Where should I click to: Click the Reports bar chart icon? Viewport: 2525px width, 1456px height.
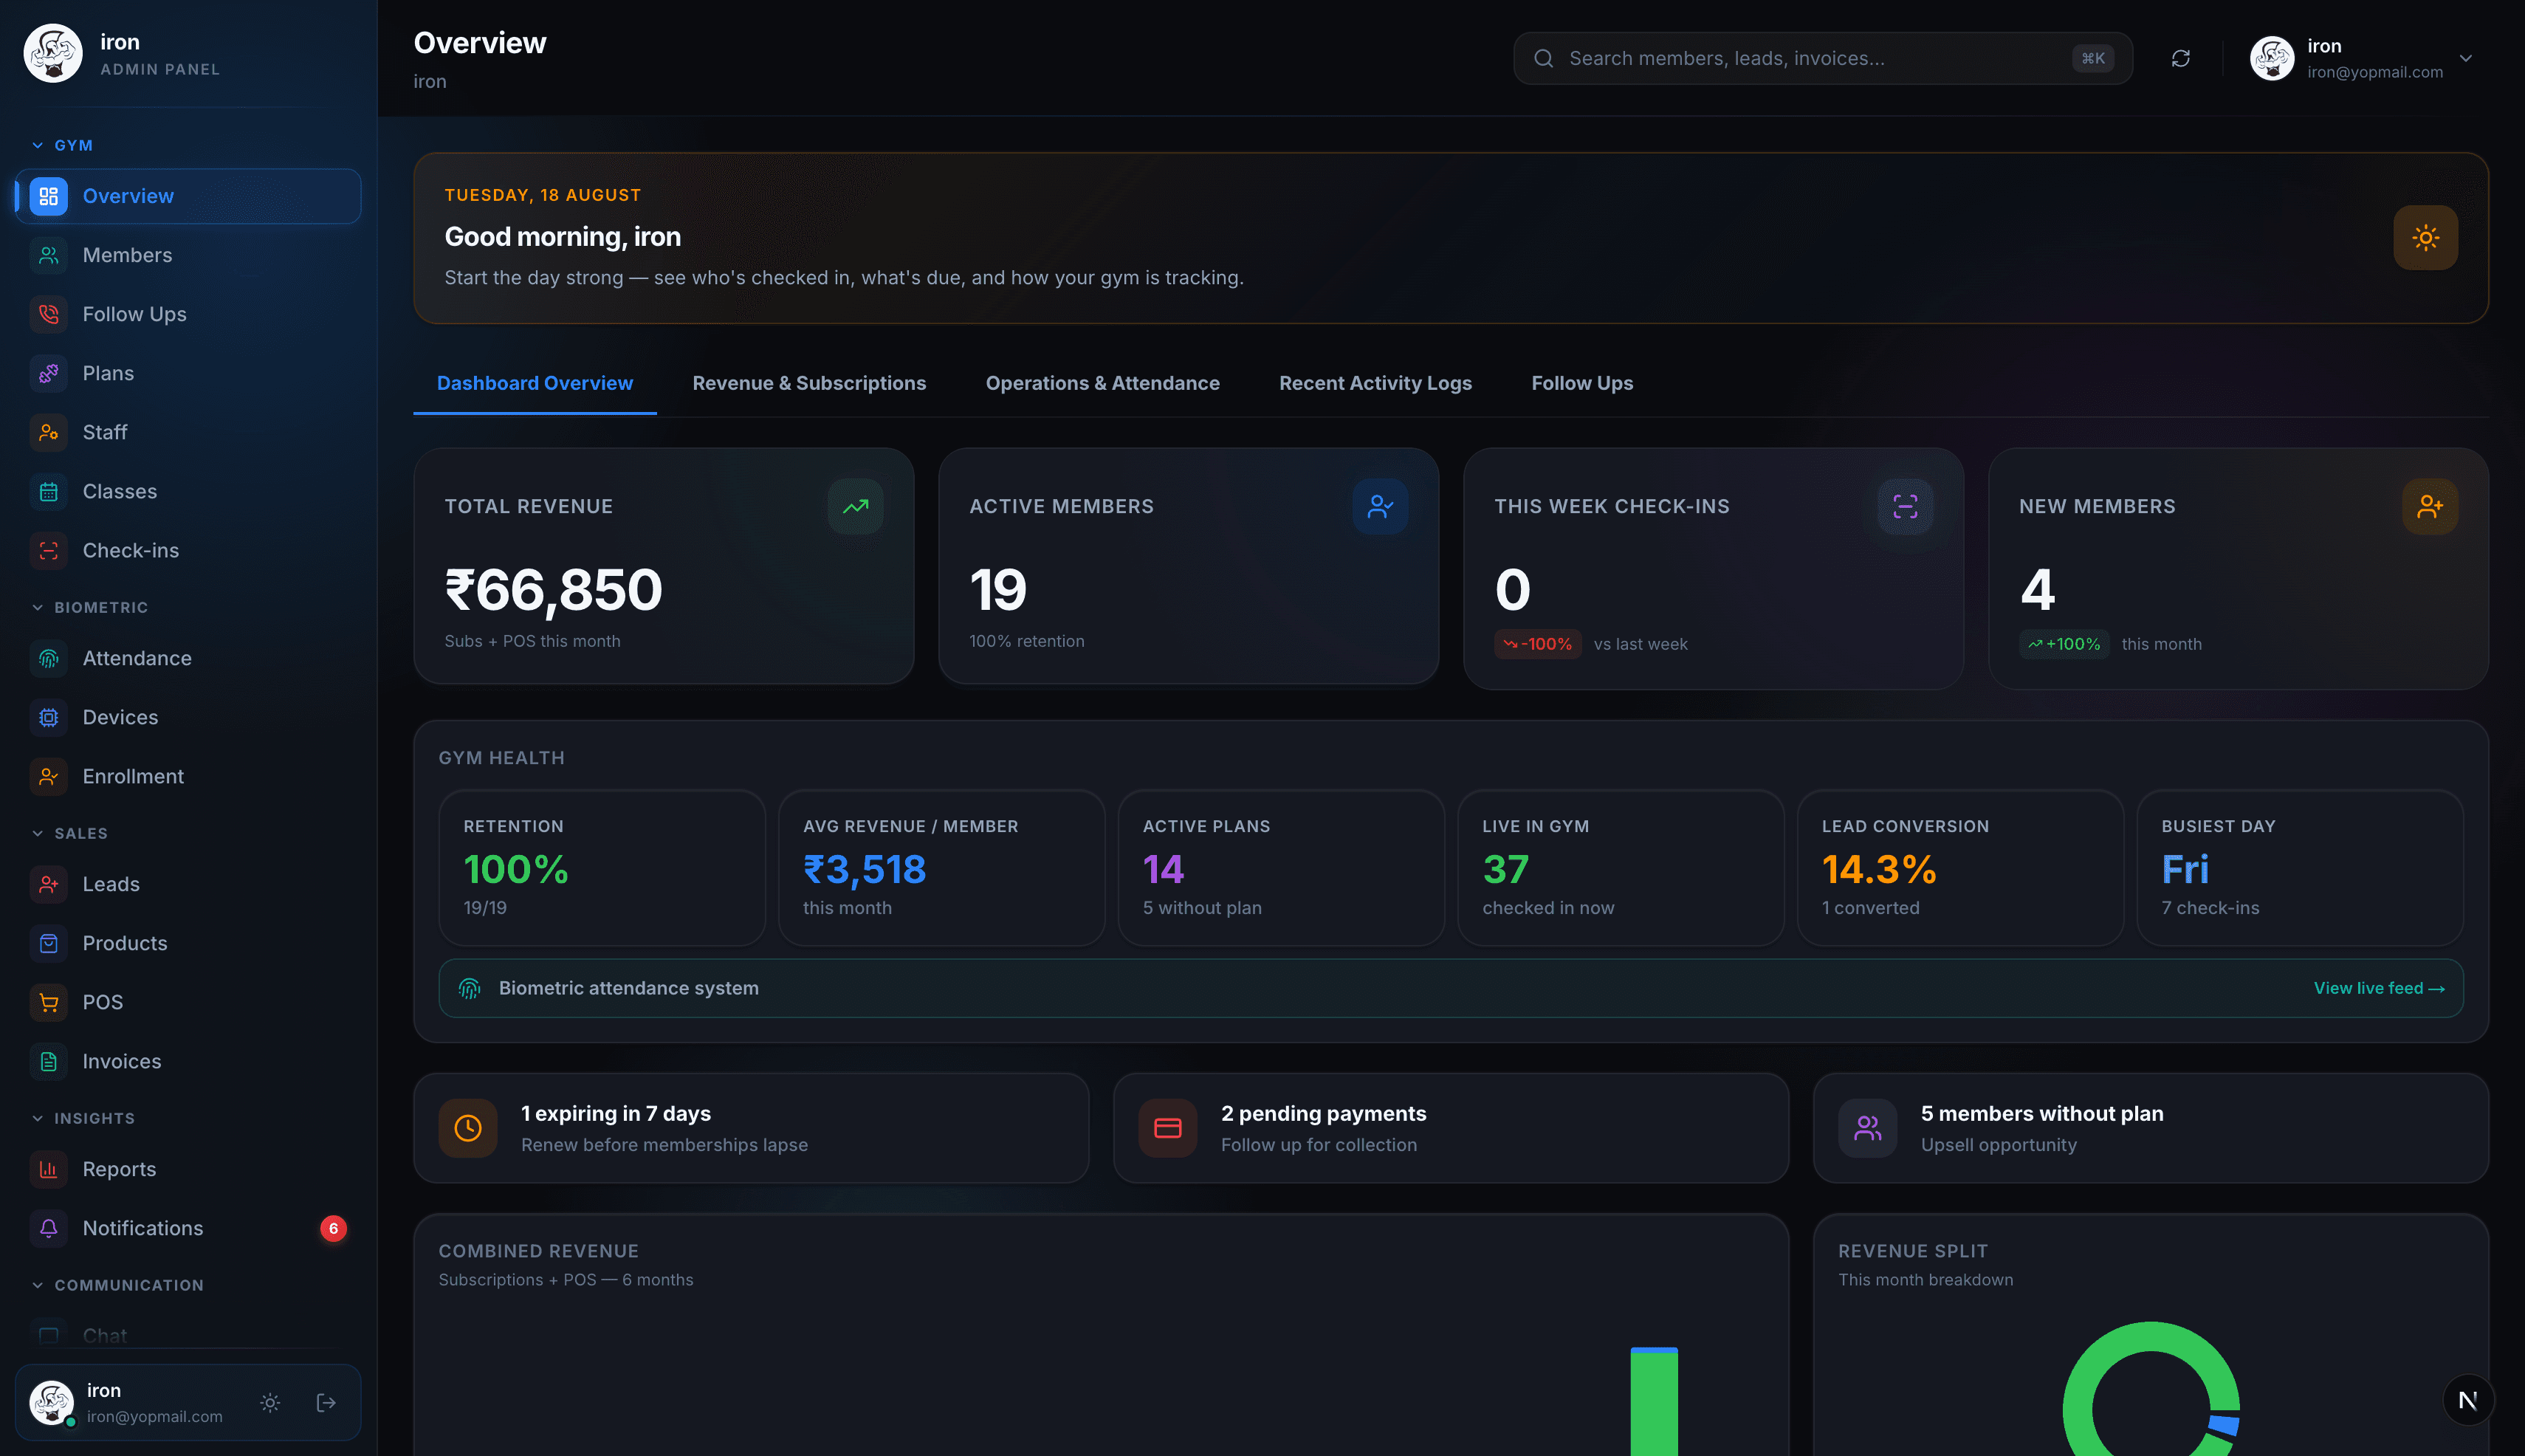coord(48,1169)
